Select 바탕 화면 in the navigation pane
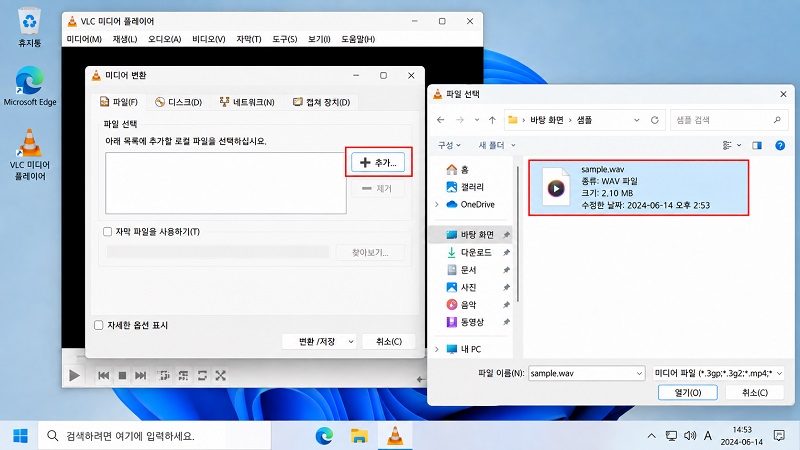800x450 pixels. pyautogui.click(x=470, y=235)
